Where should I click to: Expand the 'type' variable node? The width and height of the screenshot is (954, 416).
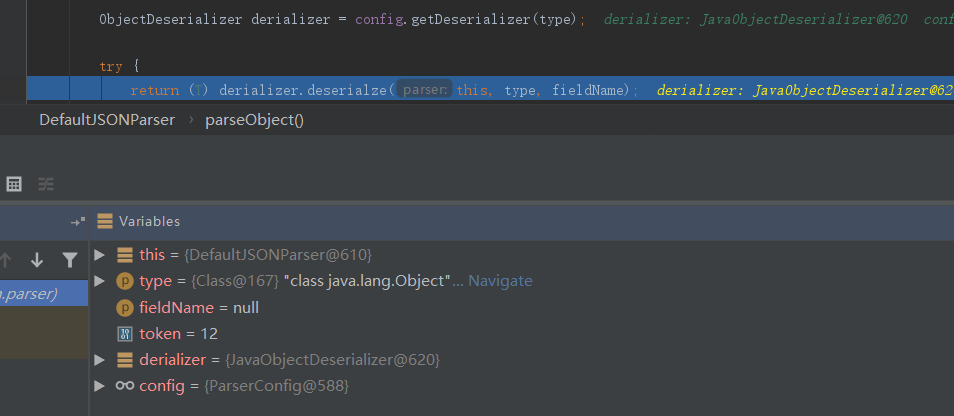point(99,281)
